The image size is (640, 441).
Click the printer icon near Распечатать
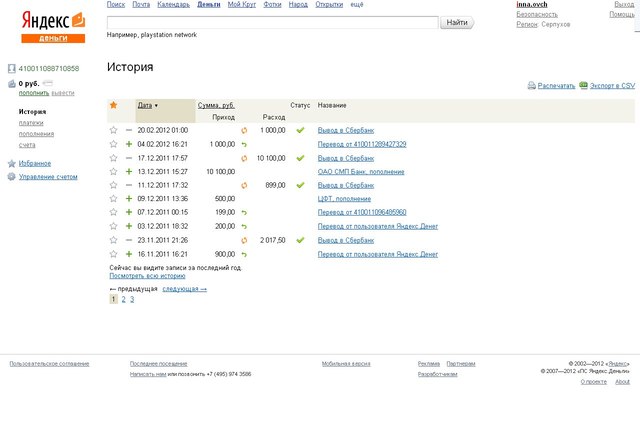point(531,86)
